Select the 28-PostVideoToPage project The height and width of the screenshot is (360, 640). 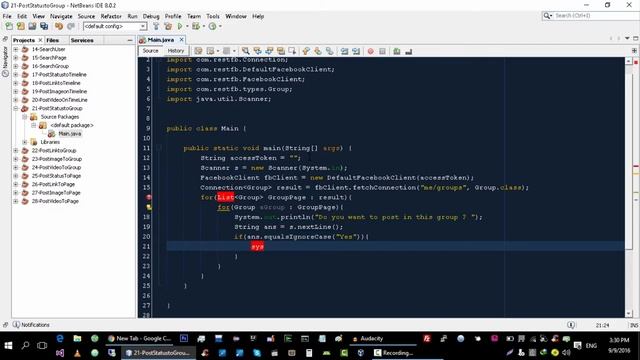(55, 201)
